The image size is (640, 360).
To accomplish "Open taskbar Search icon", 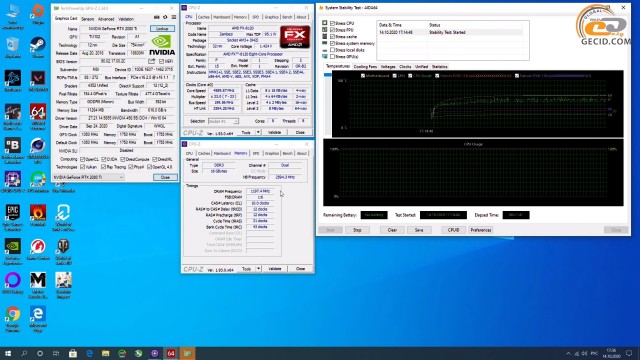I will [x=24, y=353].
